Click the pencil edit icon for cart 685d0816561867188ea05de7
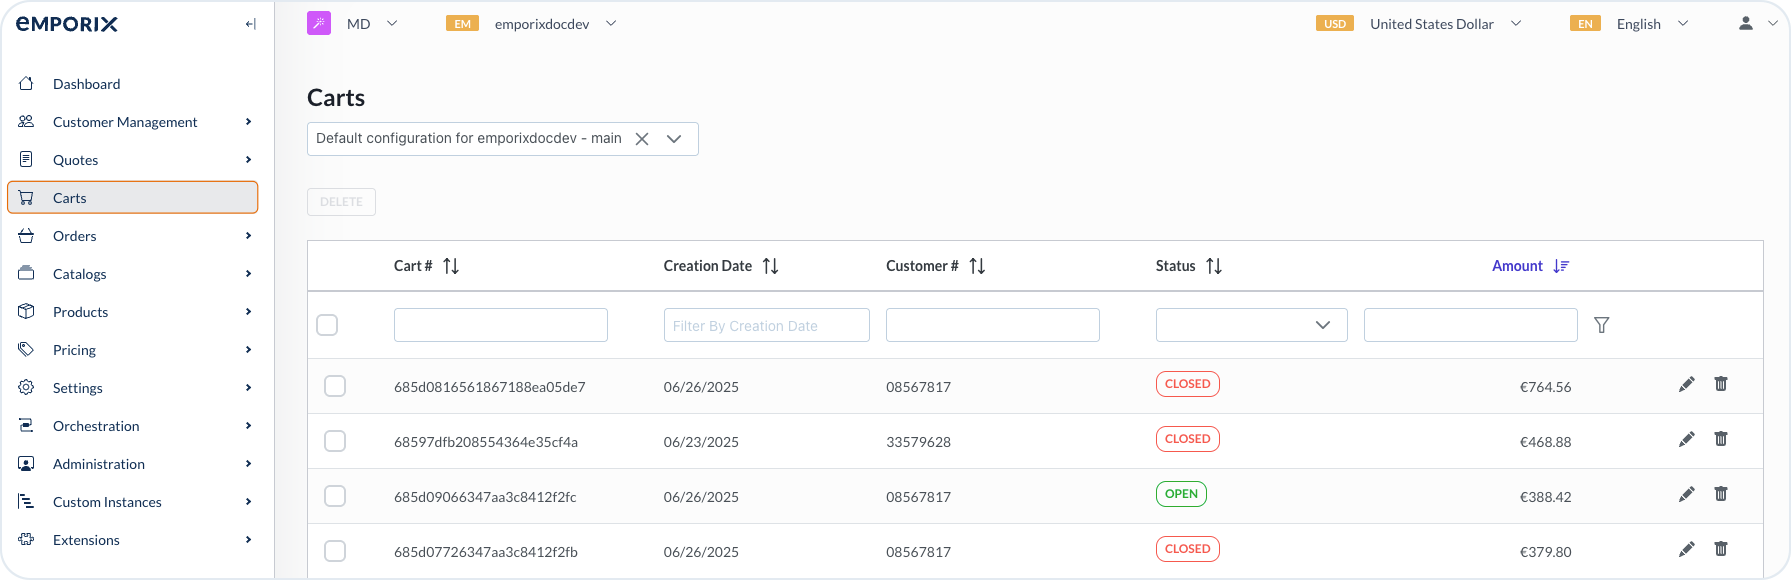Image resolution: width=1791 pixels, height=580 pixels. [1686, 384]
